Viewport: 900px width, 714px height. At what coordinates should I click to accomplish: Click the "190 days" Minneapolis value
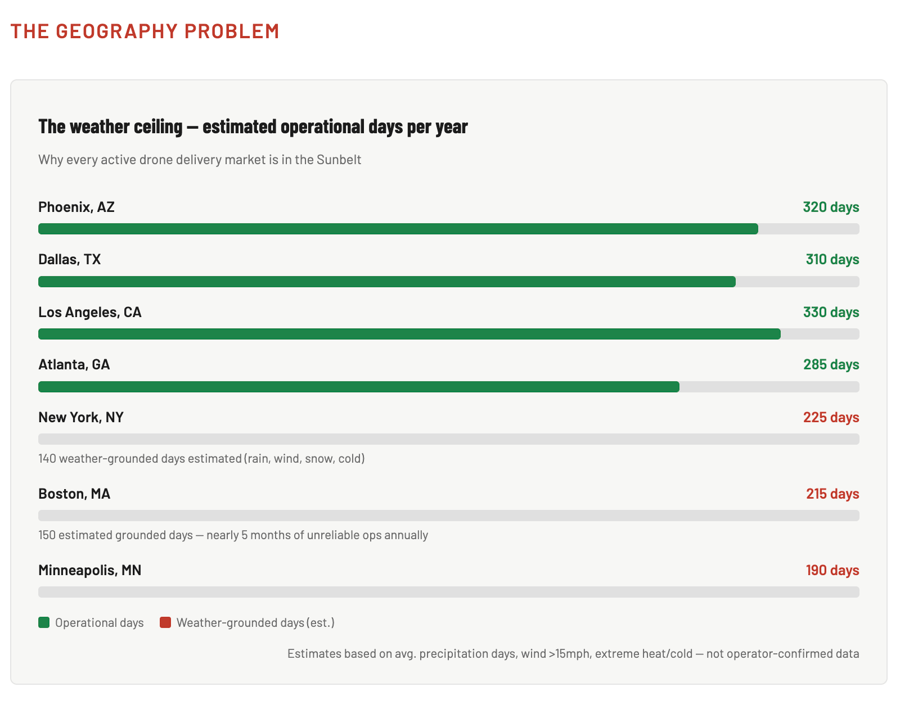tap(832, 570)
